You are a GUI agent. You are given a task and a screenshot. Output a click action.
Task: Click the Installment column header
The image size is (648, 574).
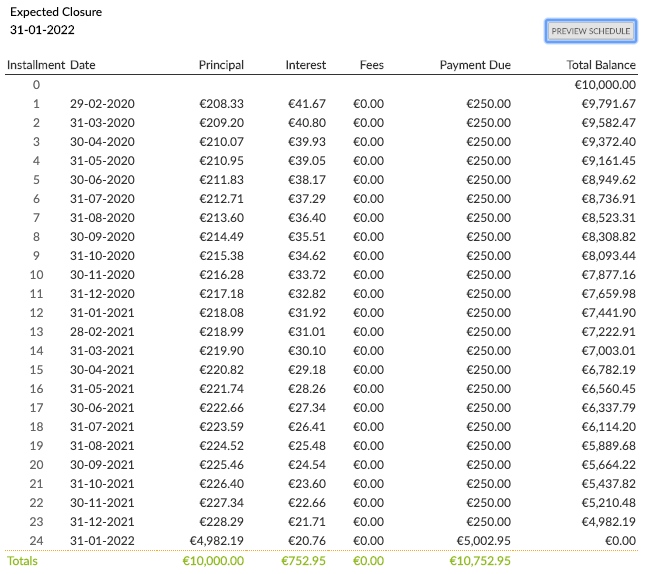[x=36, y=65]
